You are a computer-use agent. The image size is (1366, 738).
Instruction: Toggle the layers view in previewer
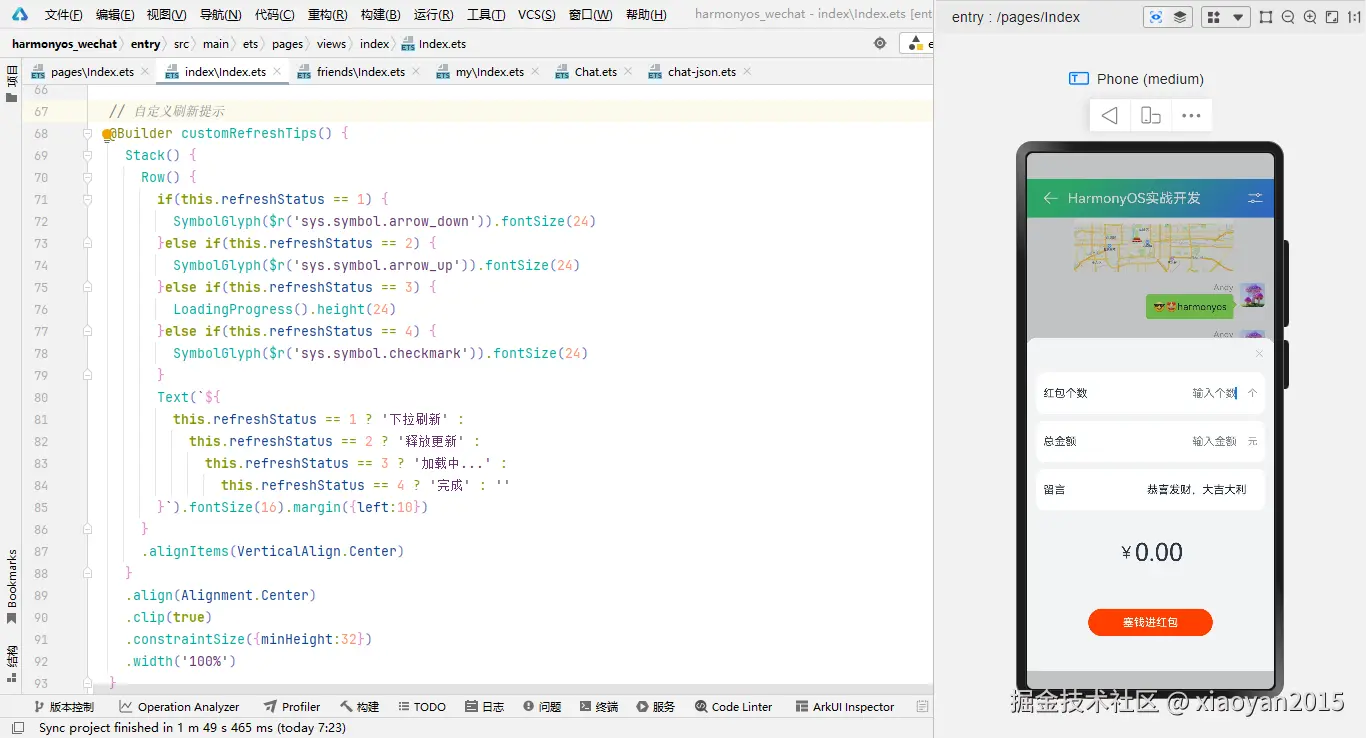1180,17
